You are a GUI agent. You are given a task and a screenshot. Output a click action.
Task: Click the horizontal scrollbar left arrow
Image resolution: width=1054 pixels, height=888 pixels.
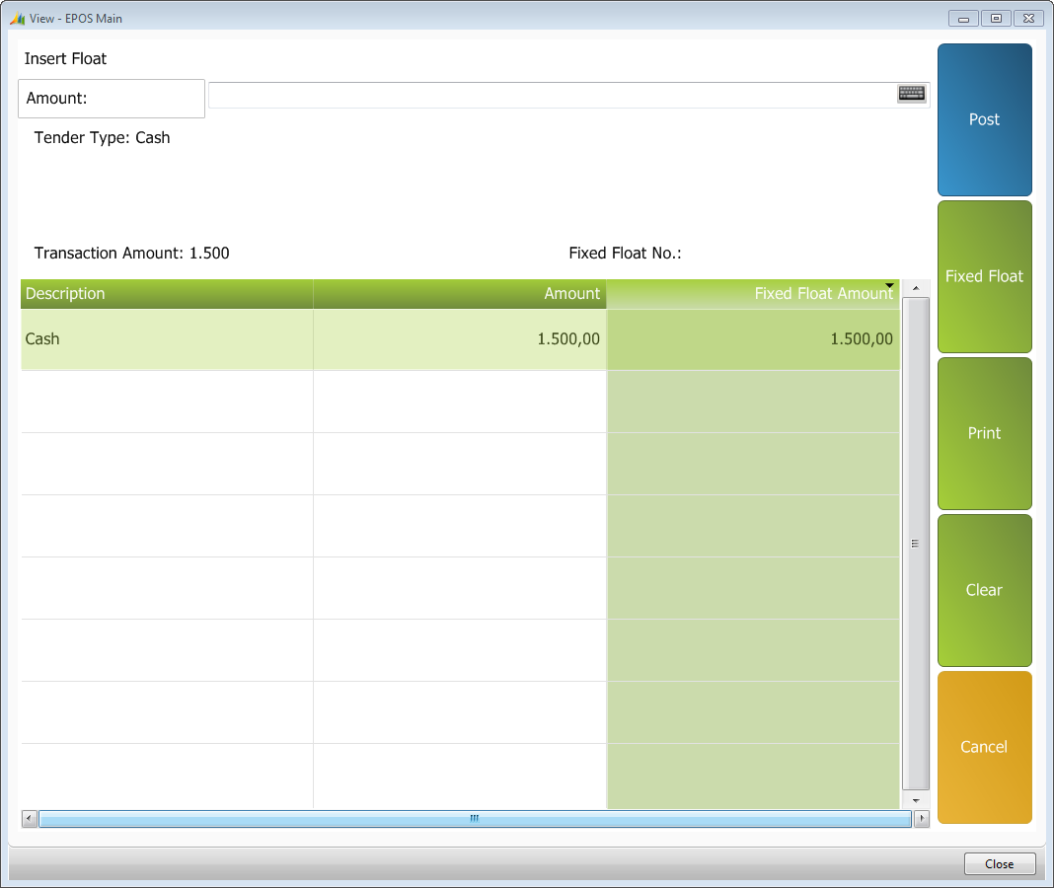coord(29,818)
